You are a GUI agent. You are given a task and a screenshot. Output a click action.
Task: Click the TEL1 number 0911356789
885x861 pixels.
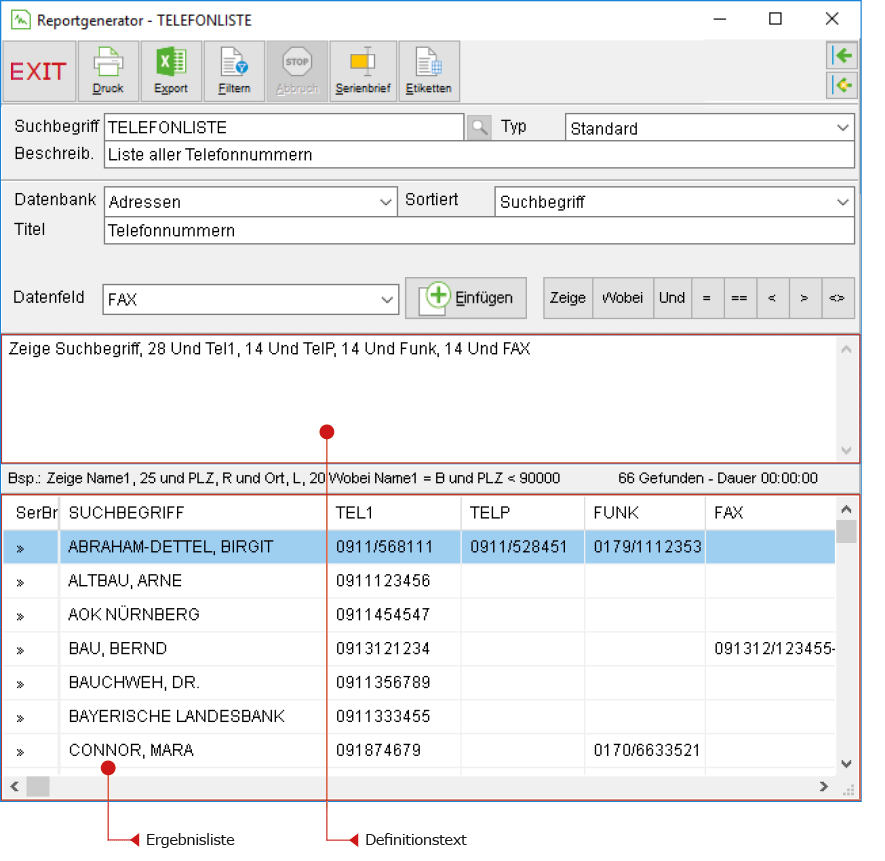click(383, 683)
